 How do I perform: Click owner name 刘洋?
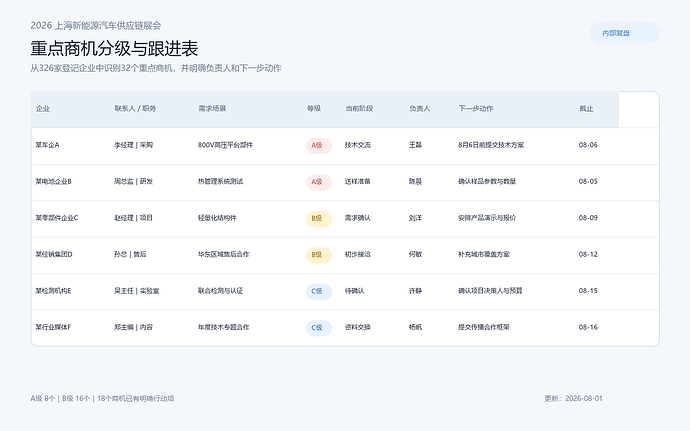tap(415, 218)
